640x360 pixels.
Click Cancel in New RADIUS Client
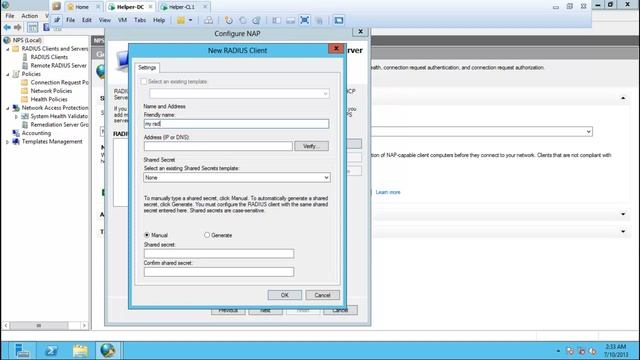pos(322,295)
